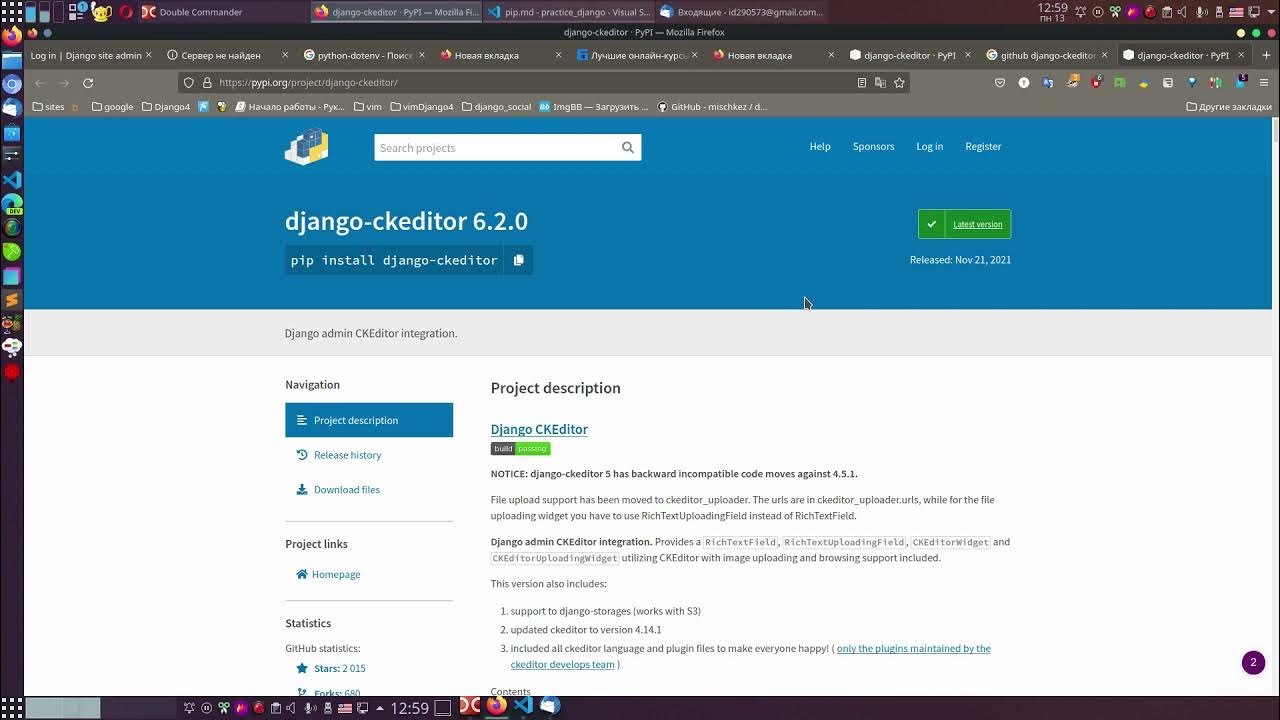Image resolution: width=1280 pixels, height=720 pixels.
Task: Open the US flag keyboard layout indicator
Action: tap(1237, 12)
